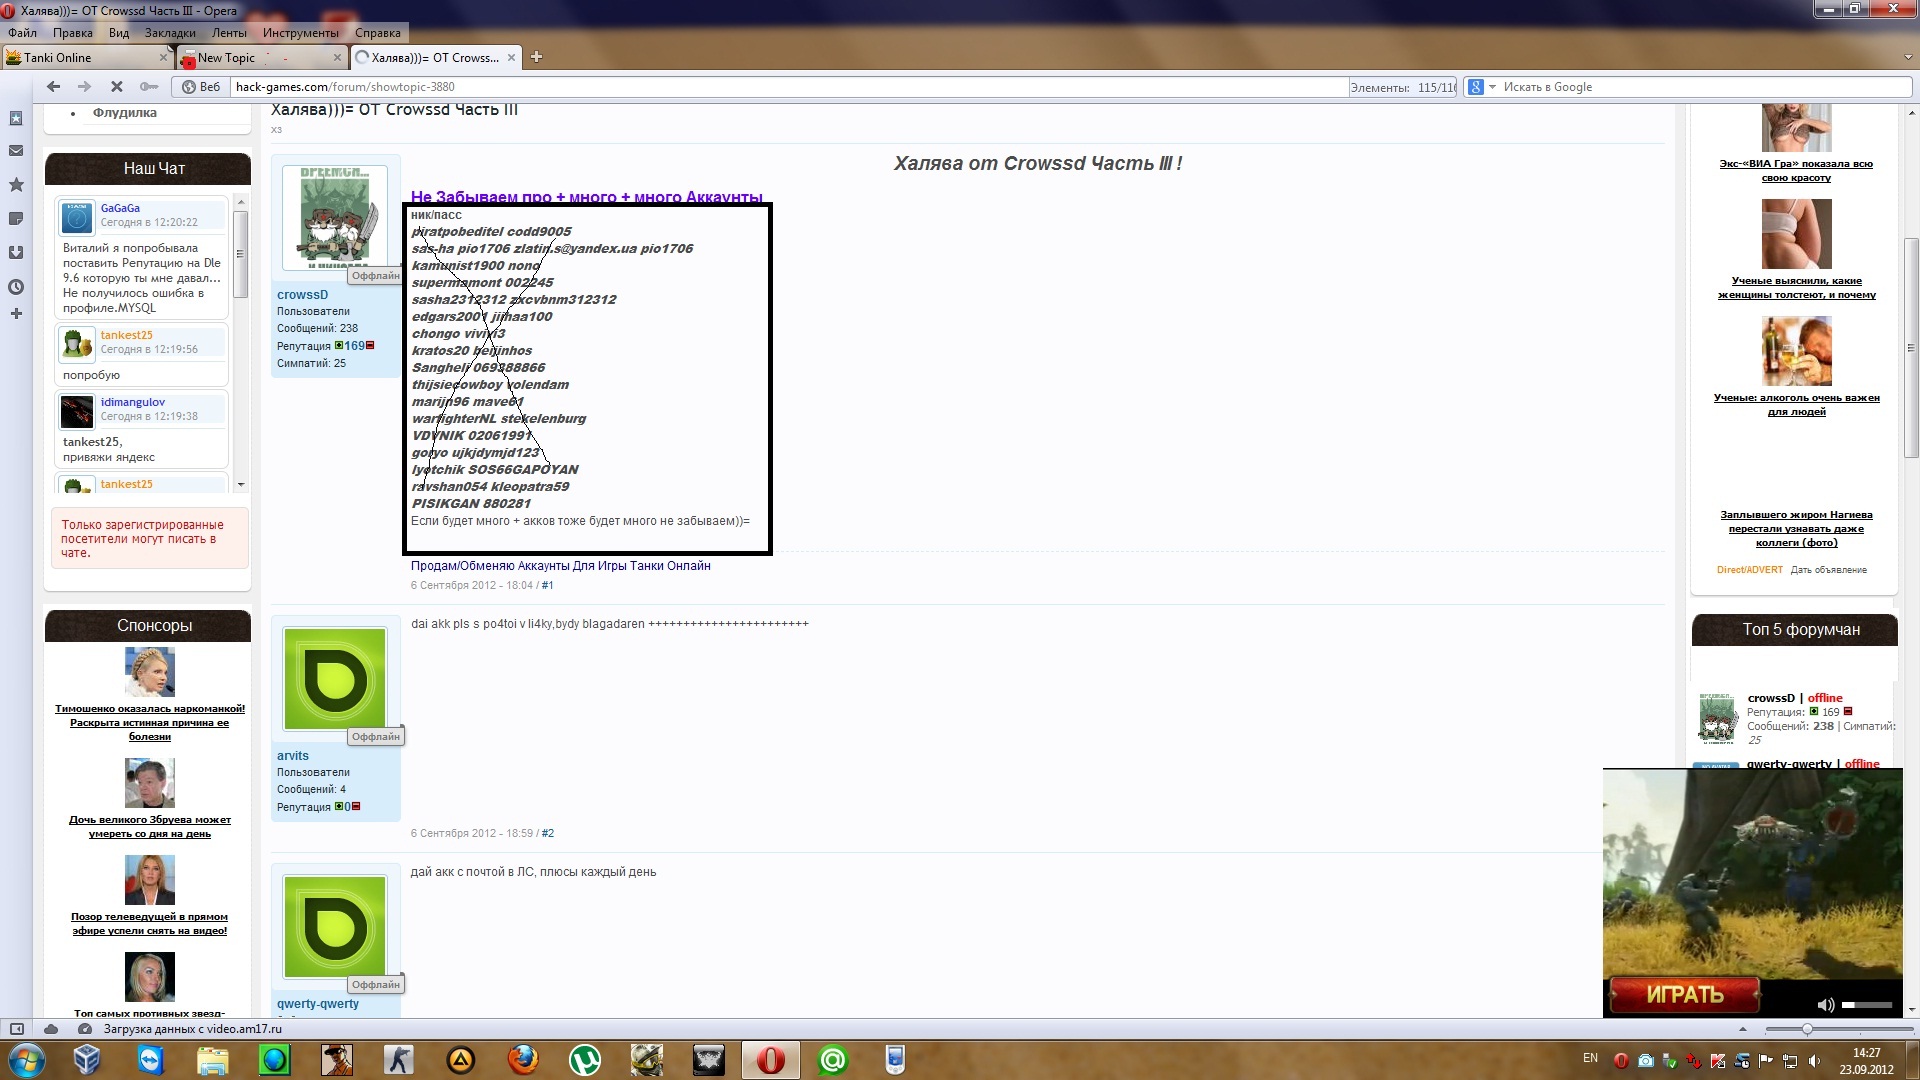Image resolution: width=1920 pixels, height=1080 pixels.
Task: Switch the EN keyboard language indicator
Action: coord(1590,1058)
